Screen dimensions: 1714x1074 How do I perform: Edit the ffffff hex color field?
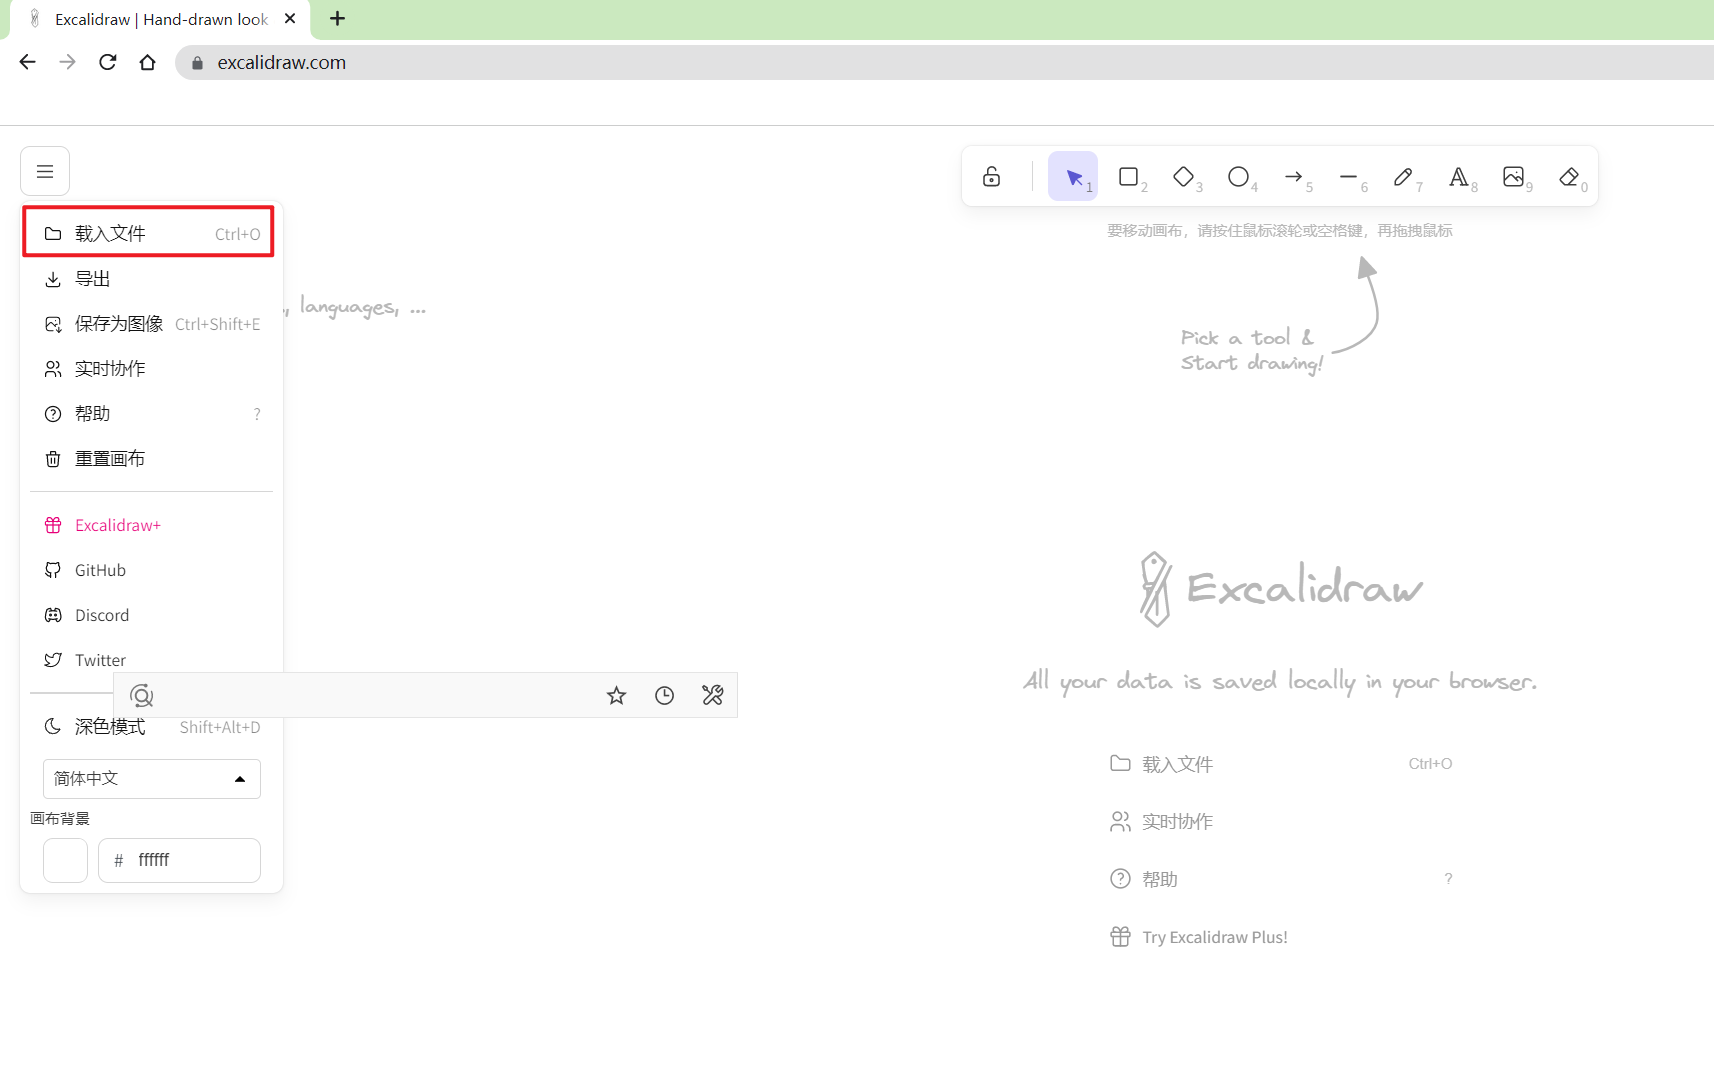(180, 860)
